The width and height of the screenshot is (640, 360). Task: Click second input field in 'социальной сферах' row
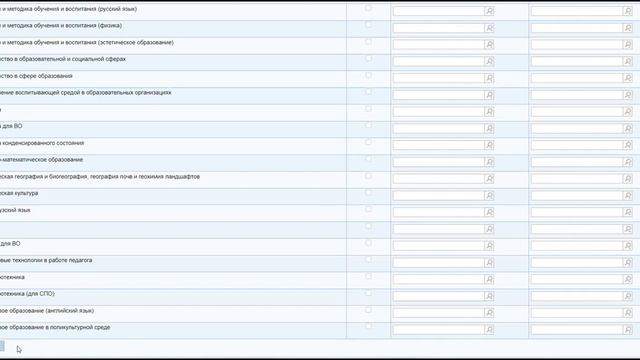tap(577, 61)
